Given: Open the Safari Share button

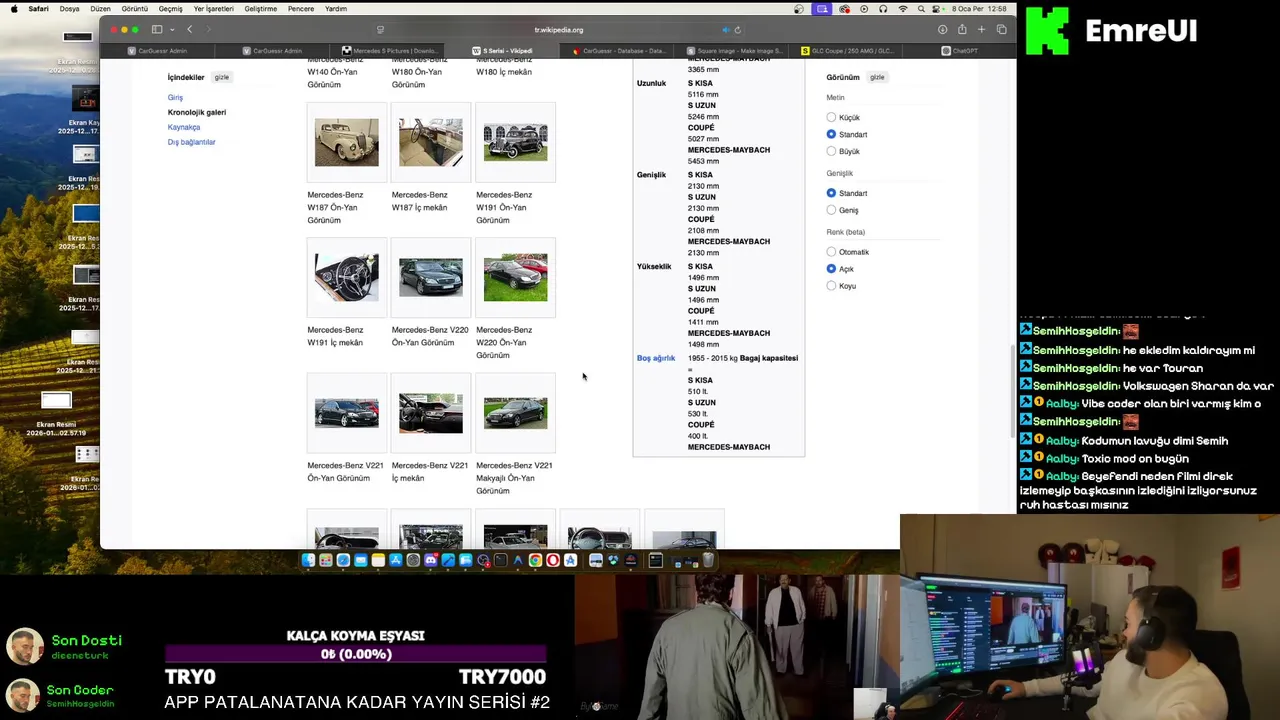Looking at the screenshot, I should pyautogui.click(x=962, y=29).
